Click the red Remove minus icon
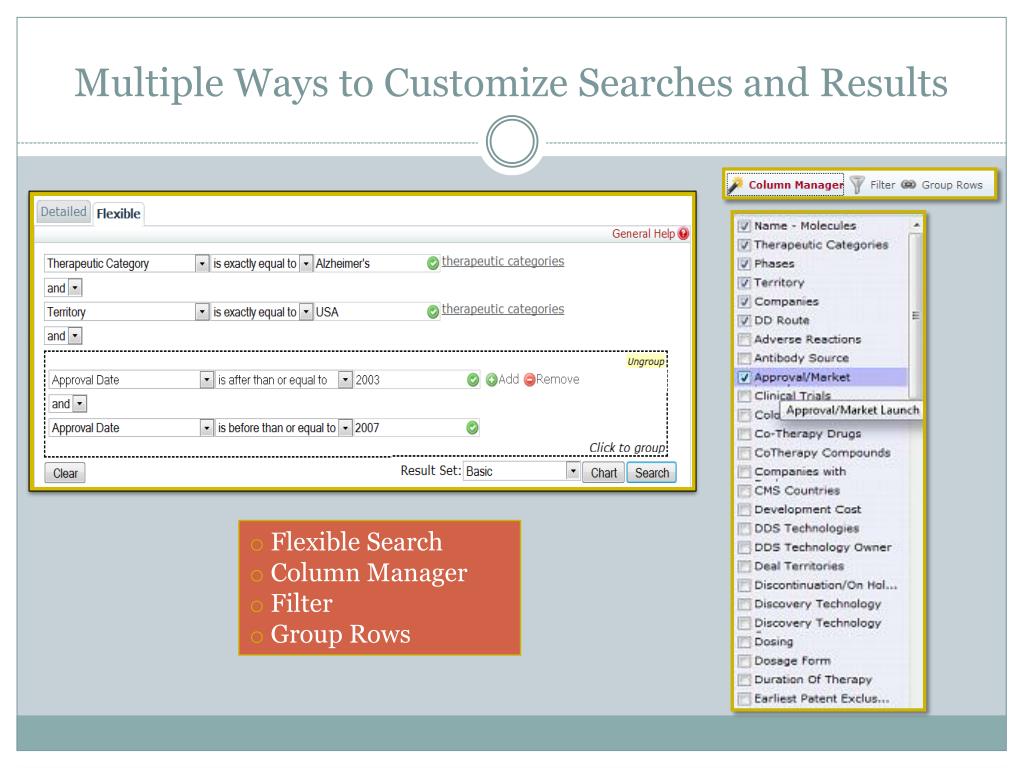Image resolution: width=1024 pixels, height=768 pixels. click(x=530, y=379)
